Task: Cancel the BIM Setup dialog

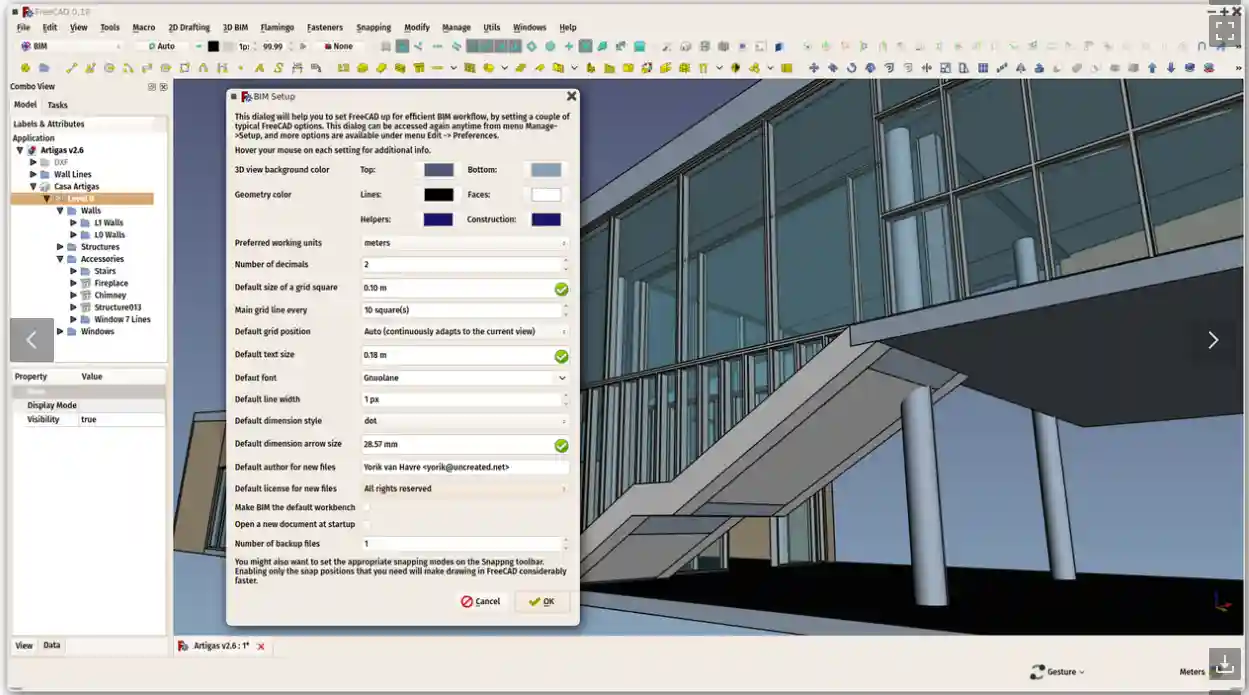Action: coord(481,601)
